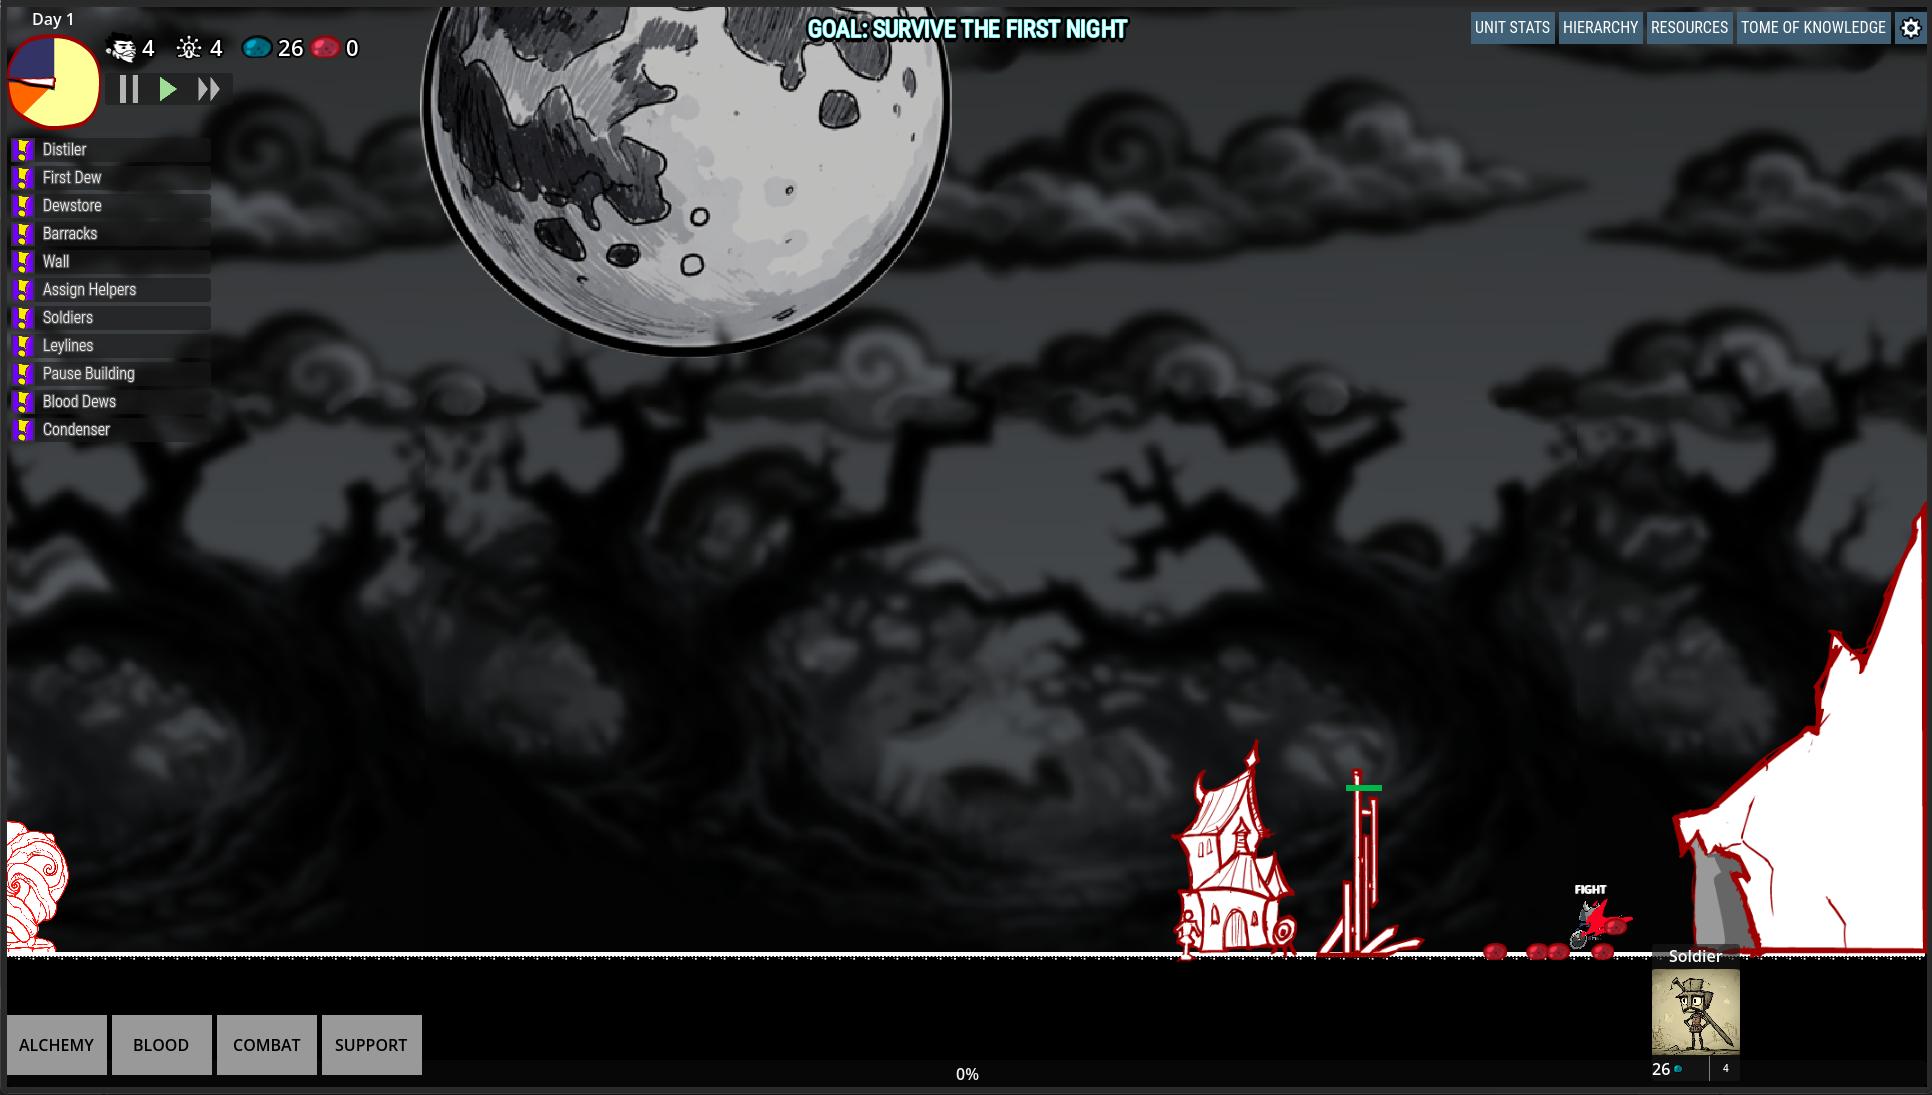Screen dimensions: 1932x1095
Task: Open the Hierarchy panel
Action: (x=1600, y=28)
